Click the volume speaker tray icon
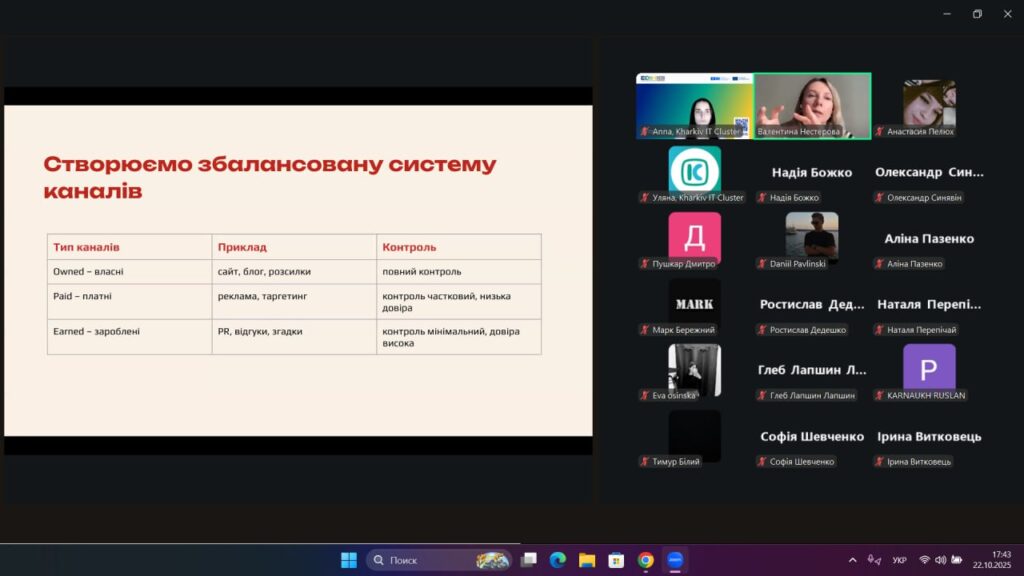The image size is (1024, 576). click(x=941, y=560)
